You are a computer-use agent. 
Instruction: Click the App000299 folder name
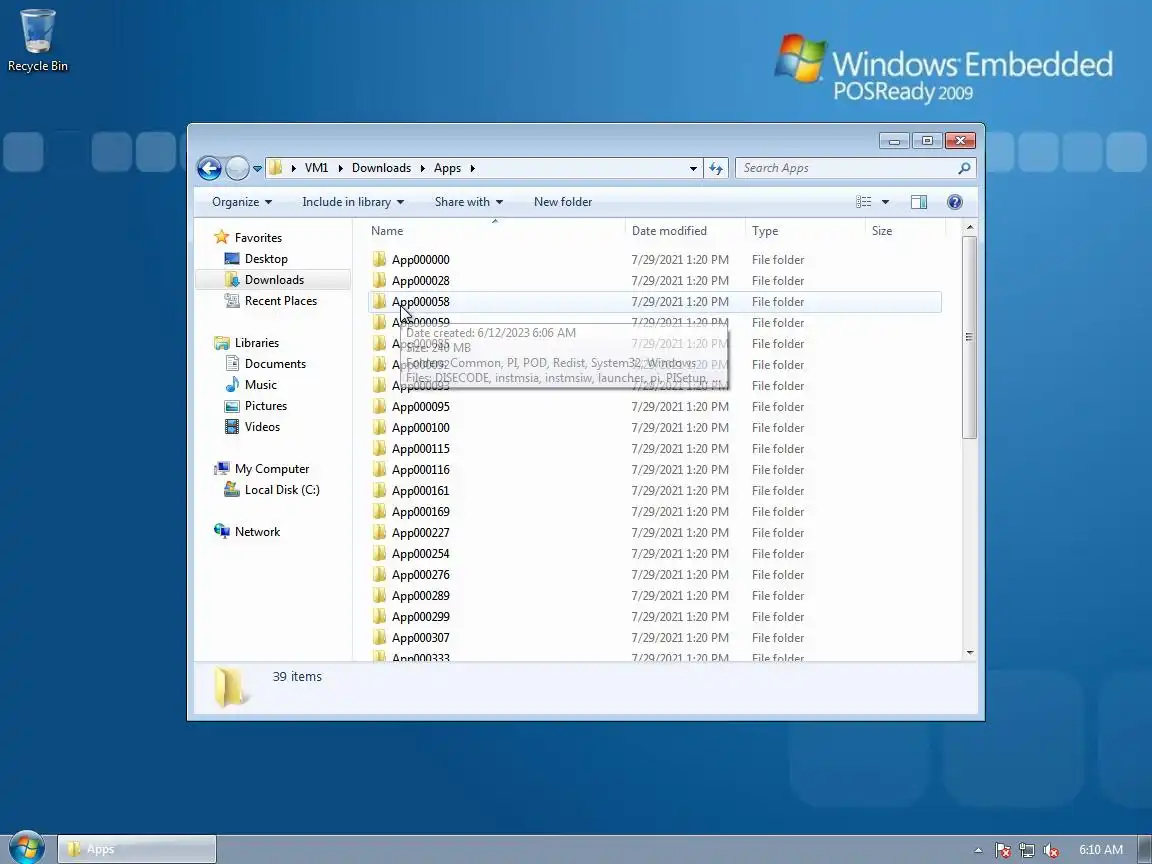[420, 616]
